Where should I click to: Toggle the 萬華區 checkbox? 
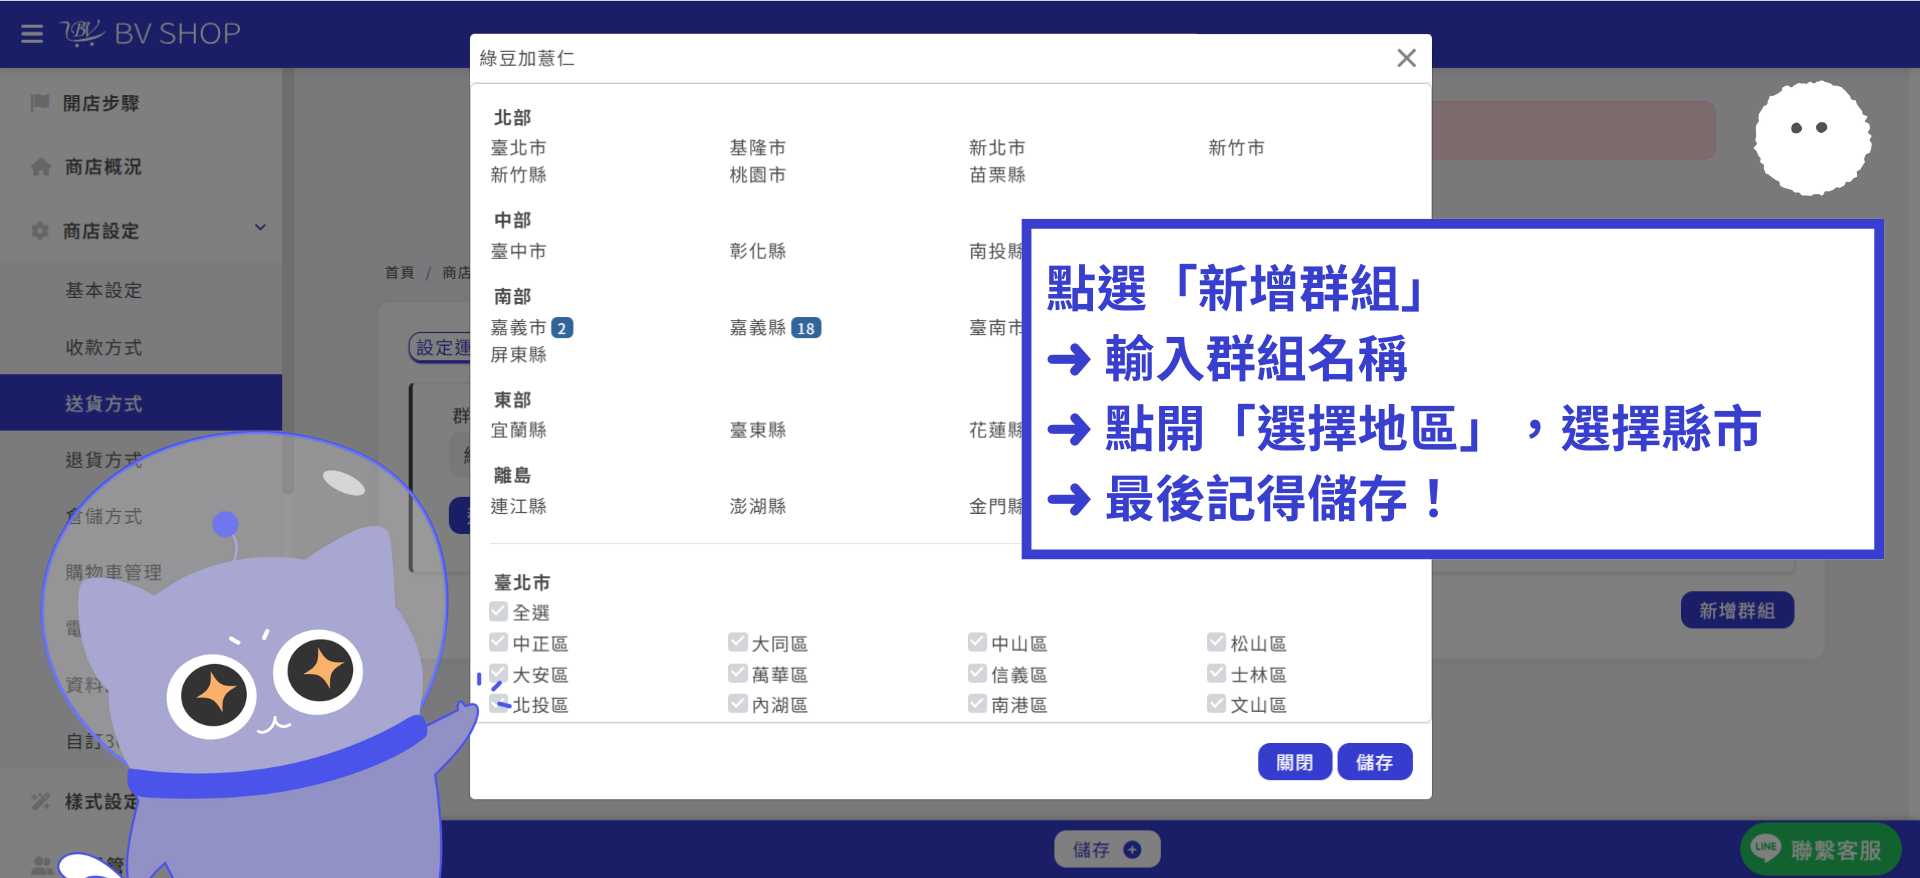click(738, 673)
